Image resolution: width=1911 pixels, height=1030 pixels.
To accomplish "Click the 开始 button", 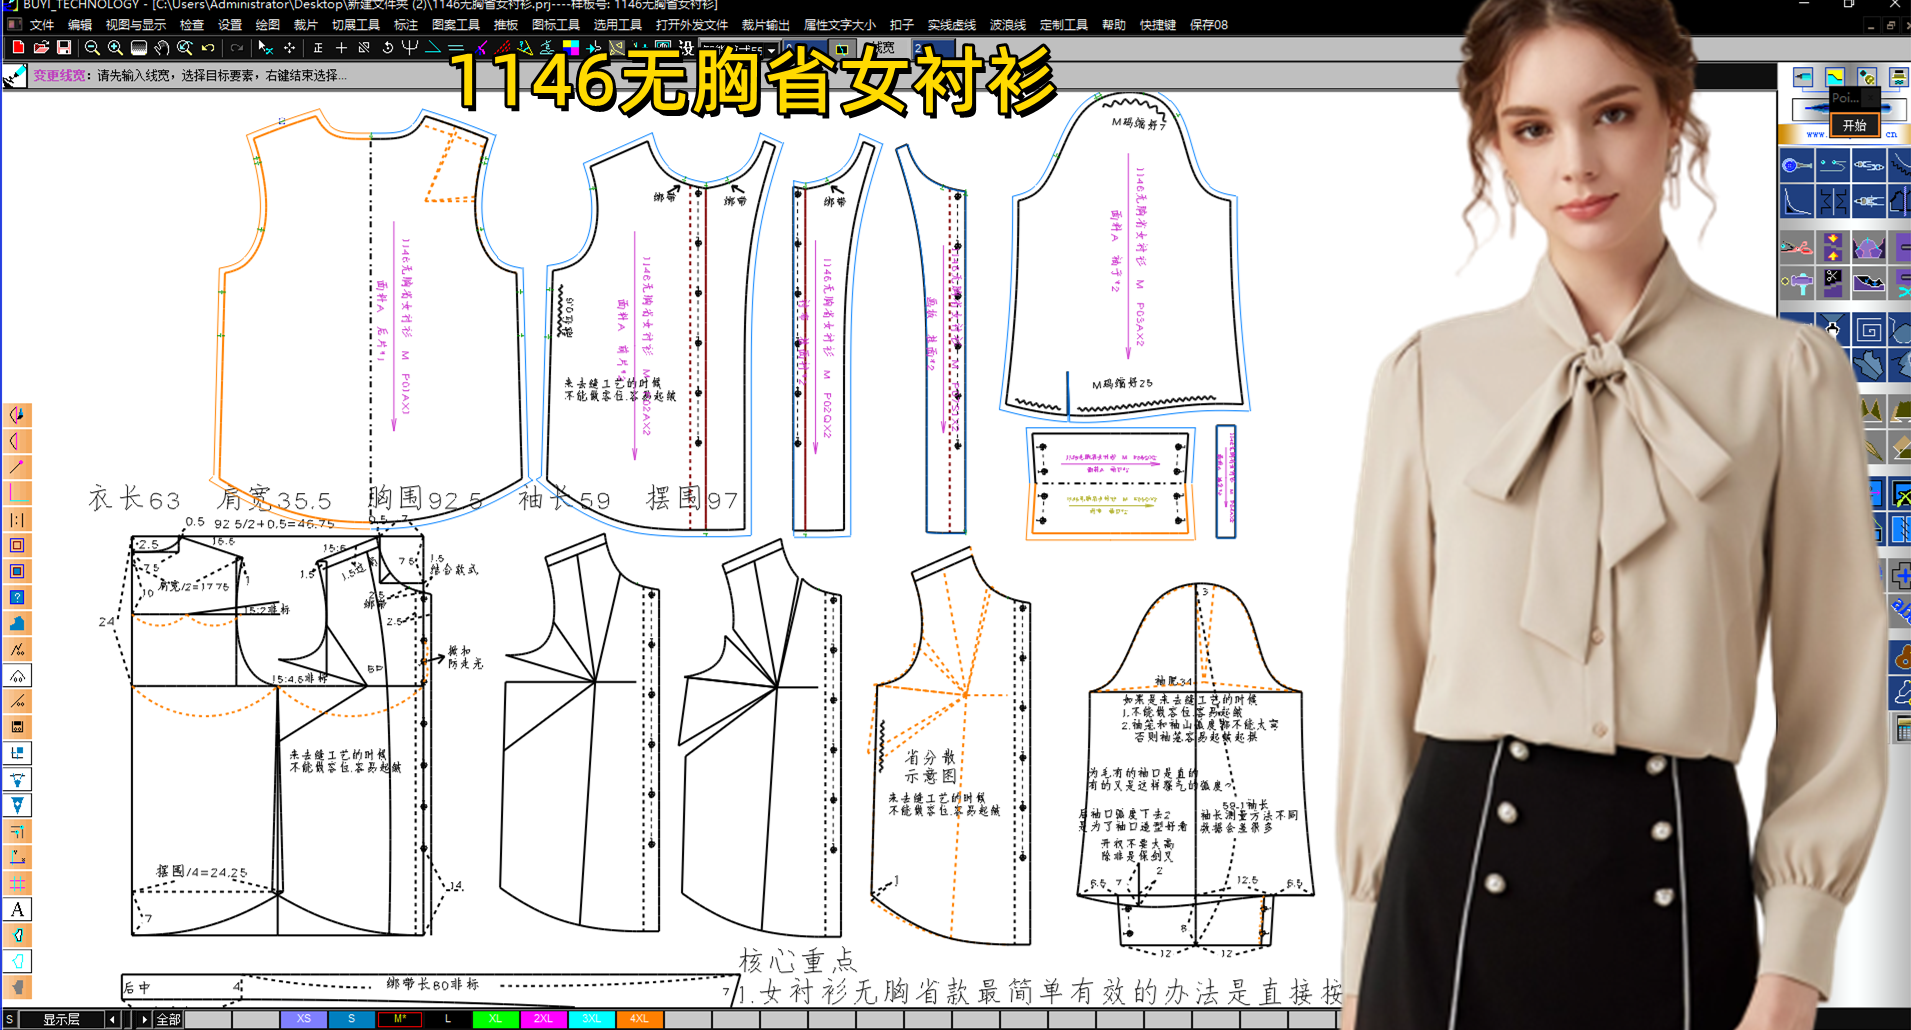I will click(1854, 125).
